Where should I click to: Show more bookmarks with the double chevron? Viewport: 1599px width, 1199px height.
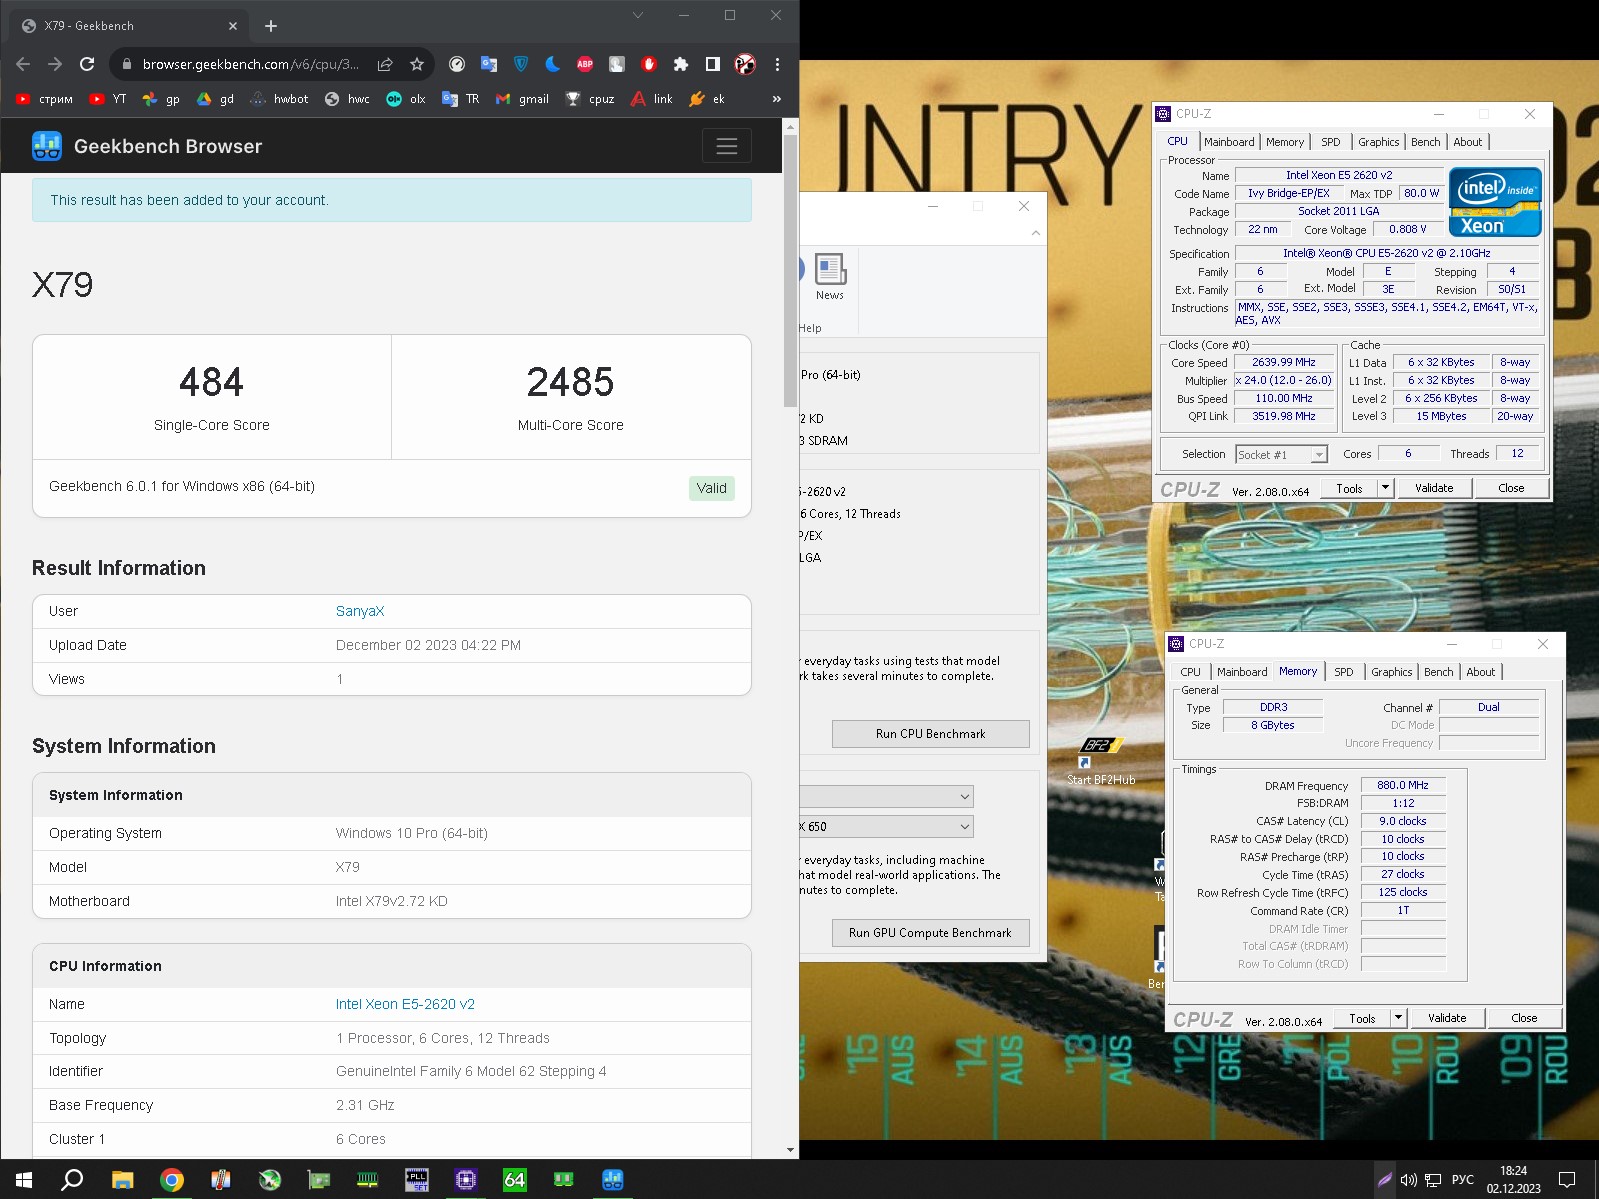[777, 99]
